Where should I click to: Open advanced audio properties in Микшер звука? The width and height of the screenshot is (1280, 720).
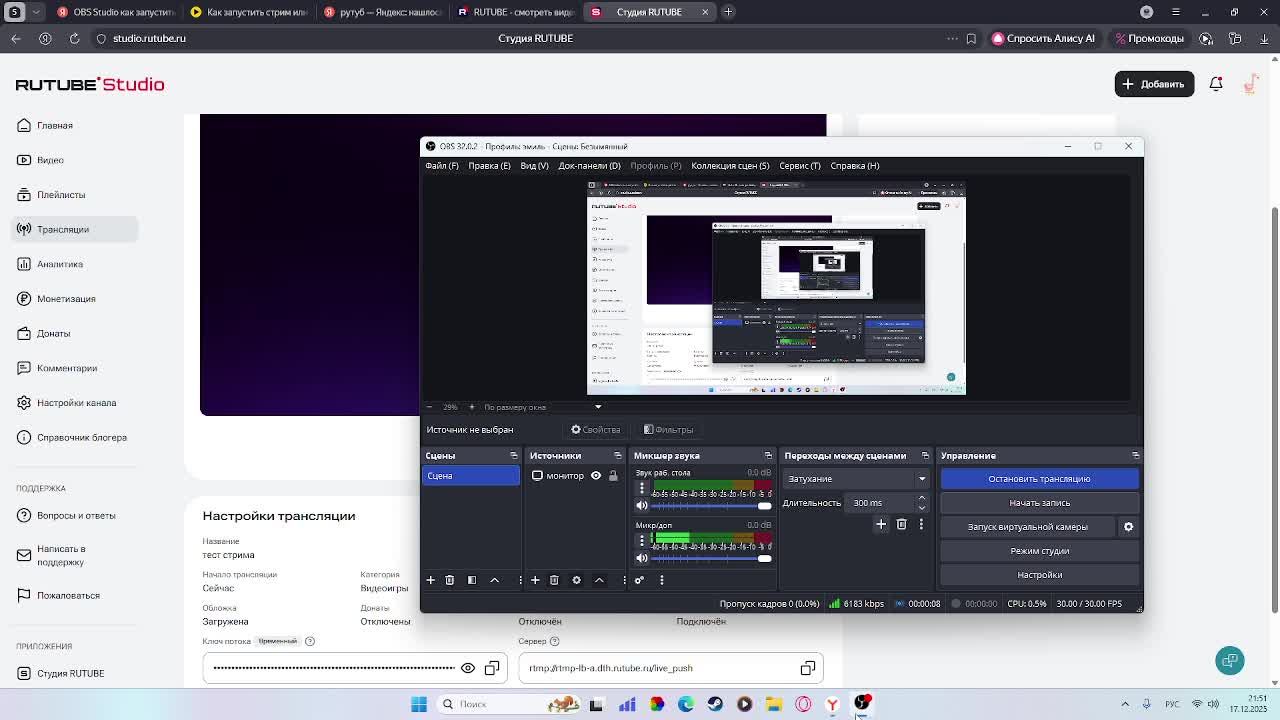pyautogui.click(x=639, y=580)
